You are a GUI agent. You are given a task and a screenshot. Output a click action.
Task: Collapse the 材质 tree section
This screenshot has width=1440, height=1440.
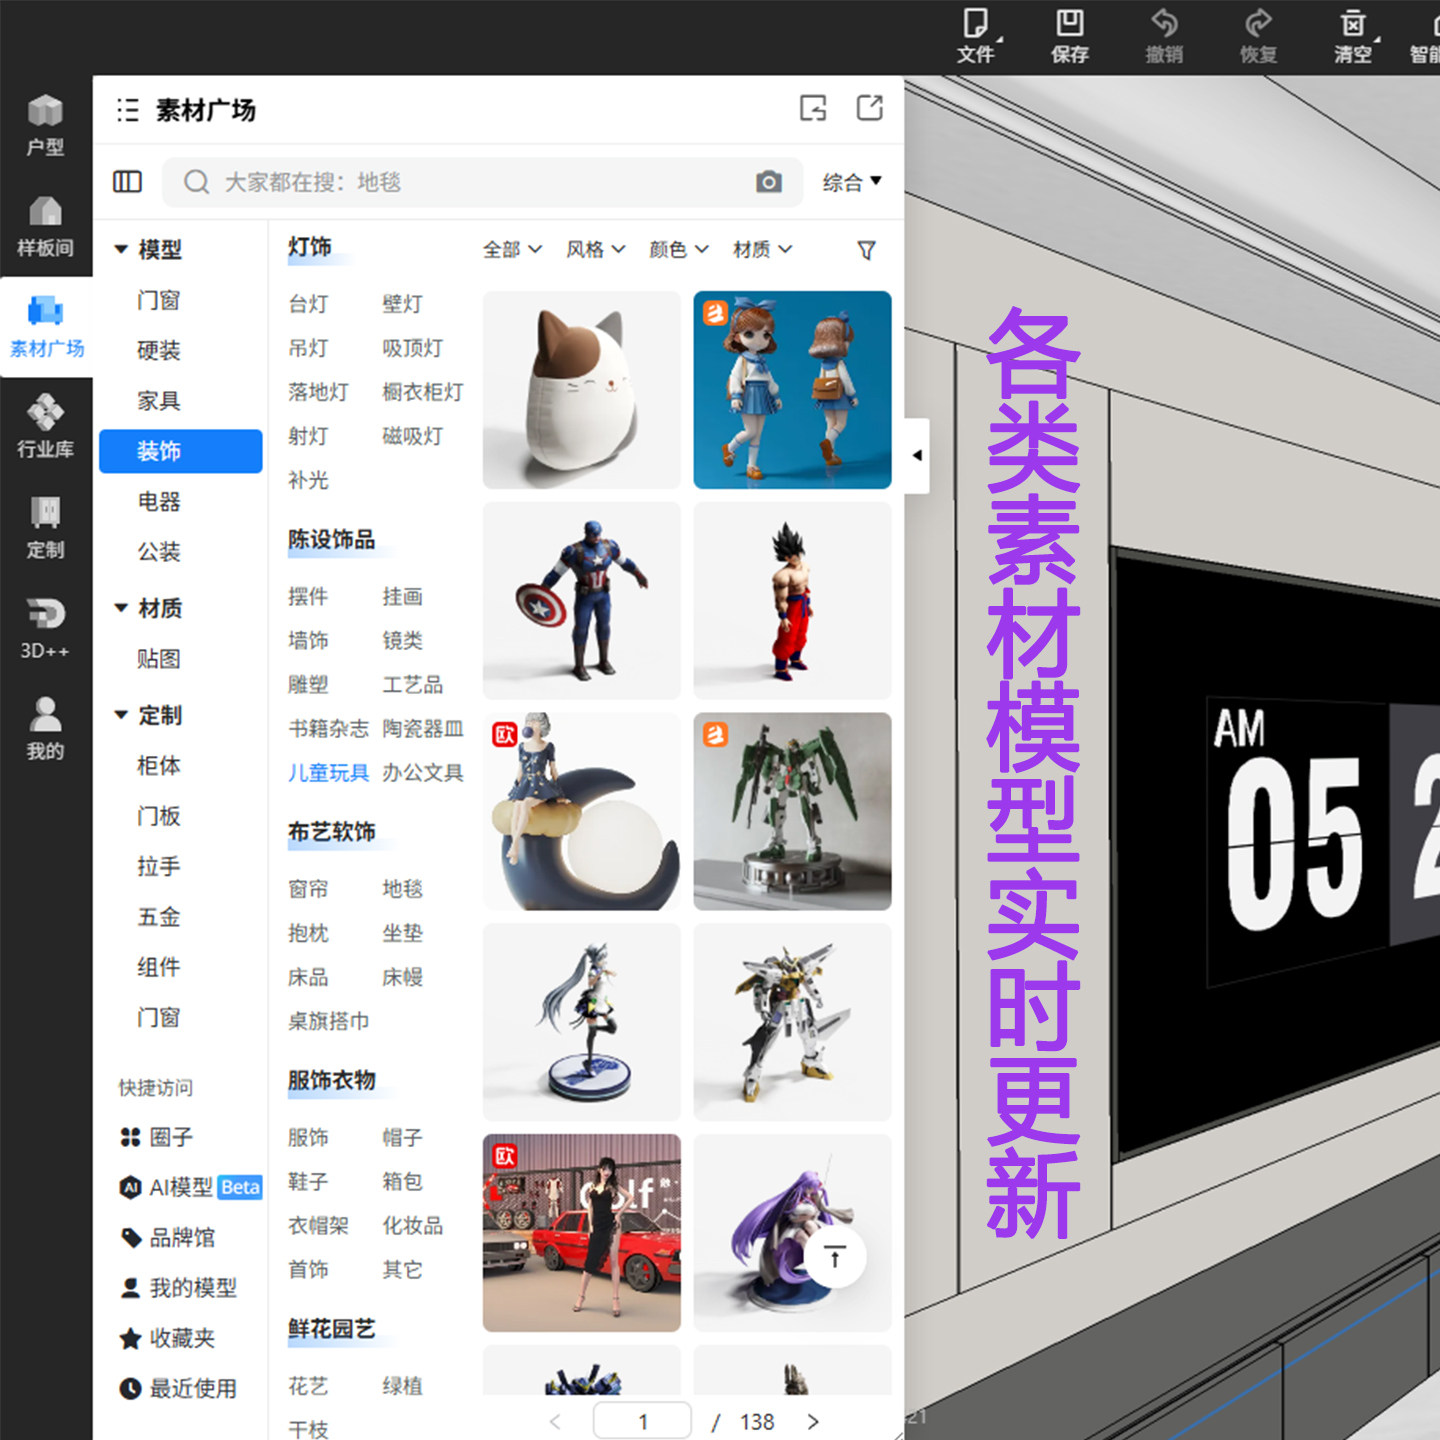121,608
